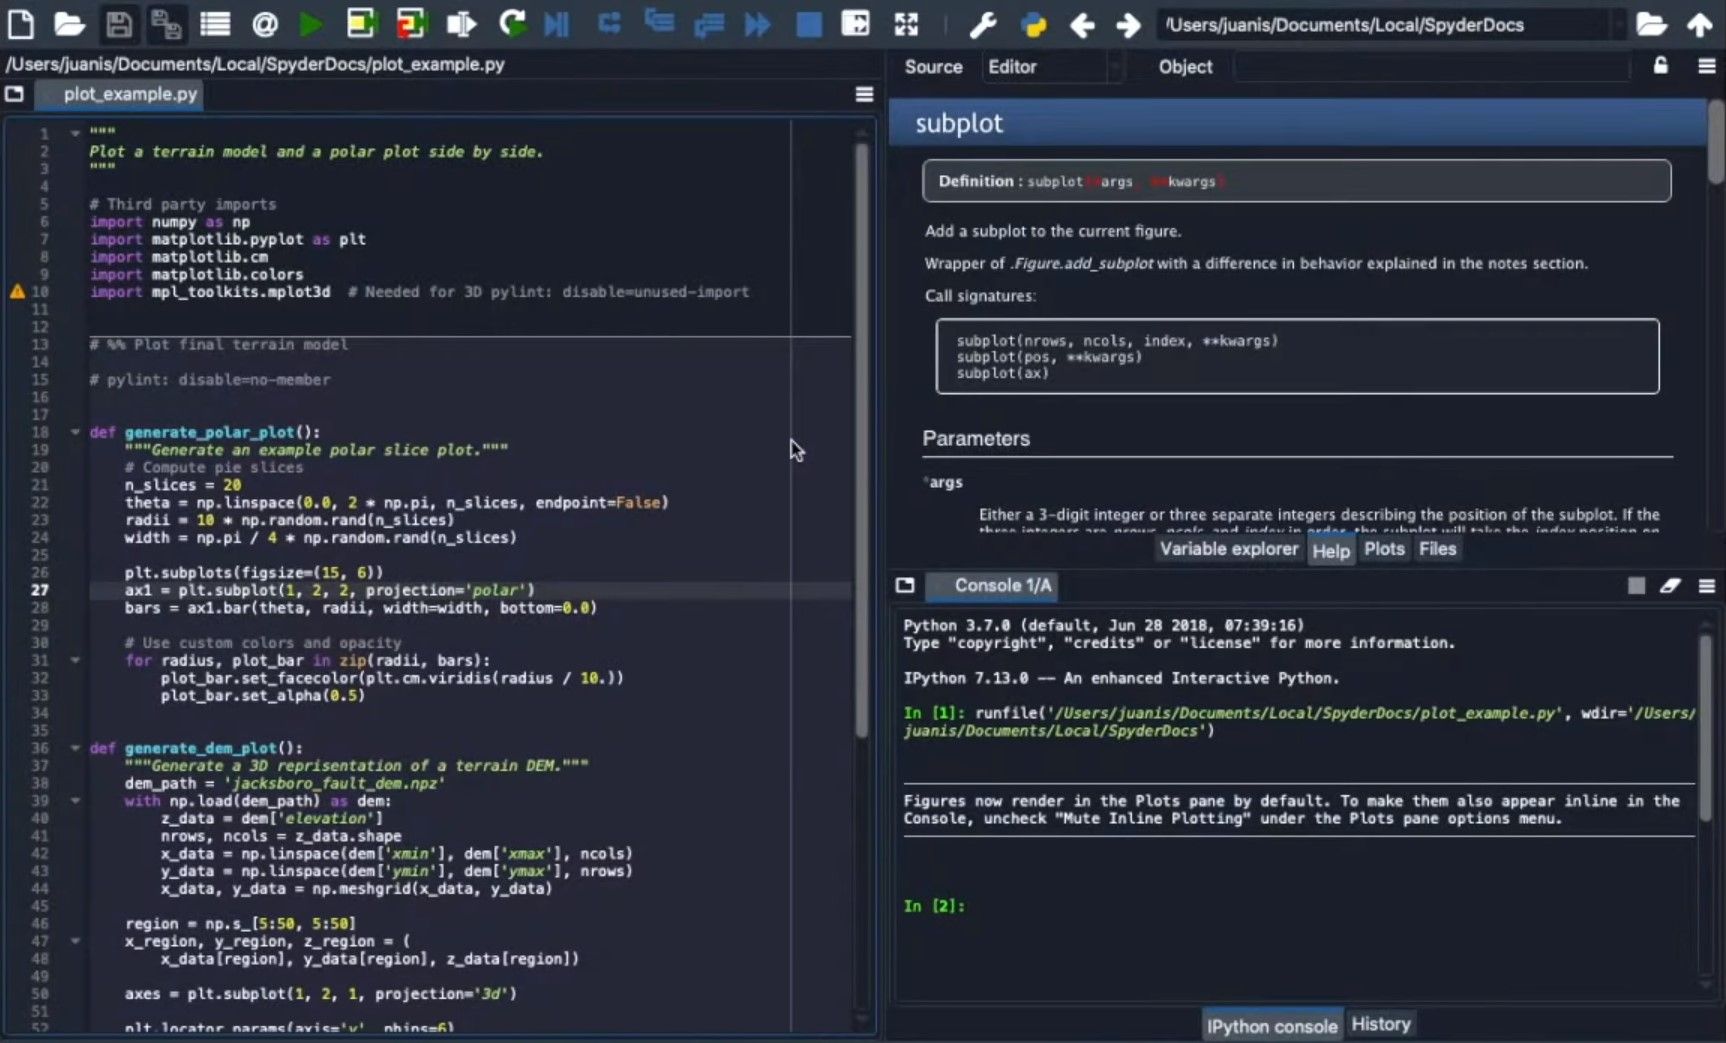
Task: Click the Object input field in Help
Action: [x=1431, y=67]
